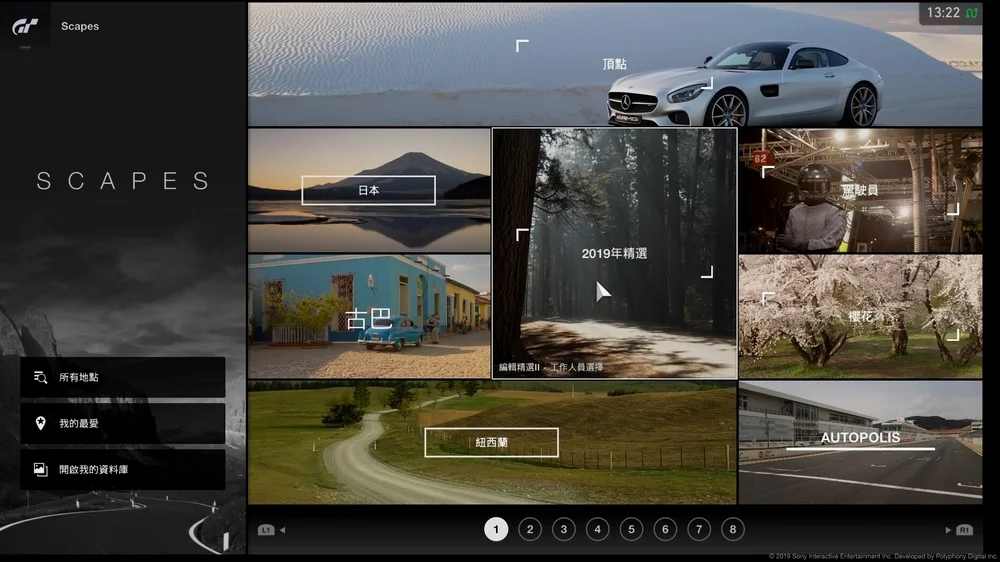Screen dimensions: 1000x562
Task: Open the 駕駛員 driver scapes tile
Action: tap(860, 190)
